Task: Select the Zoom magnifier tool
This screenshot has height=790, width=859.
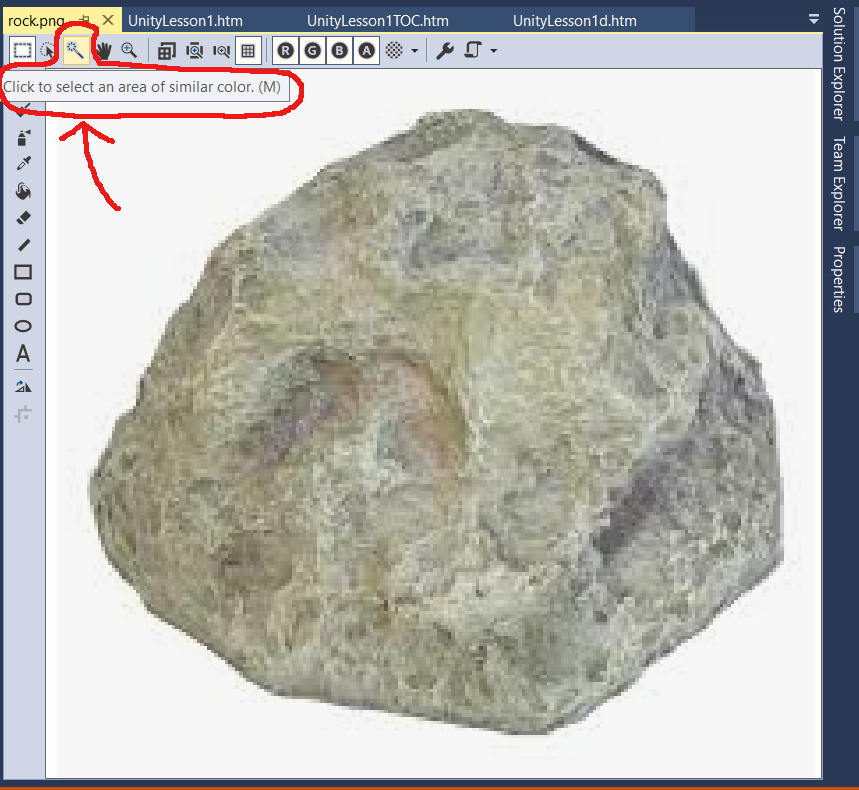Action: coord(129,50)
